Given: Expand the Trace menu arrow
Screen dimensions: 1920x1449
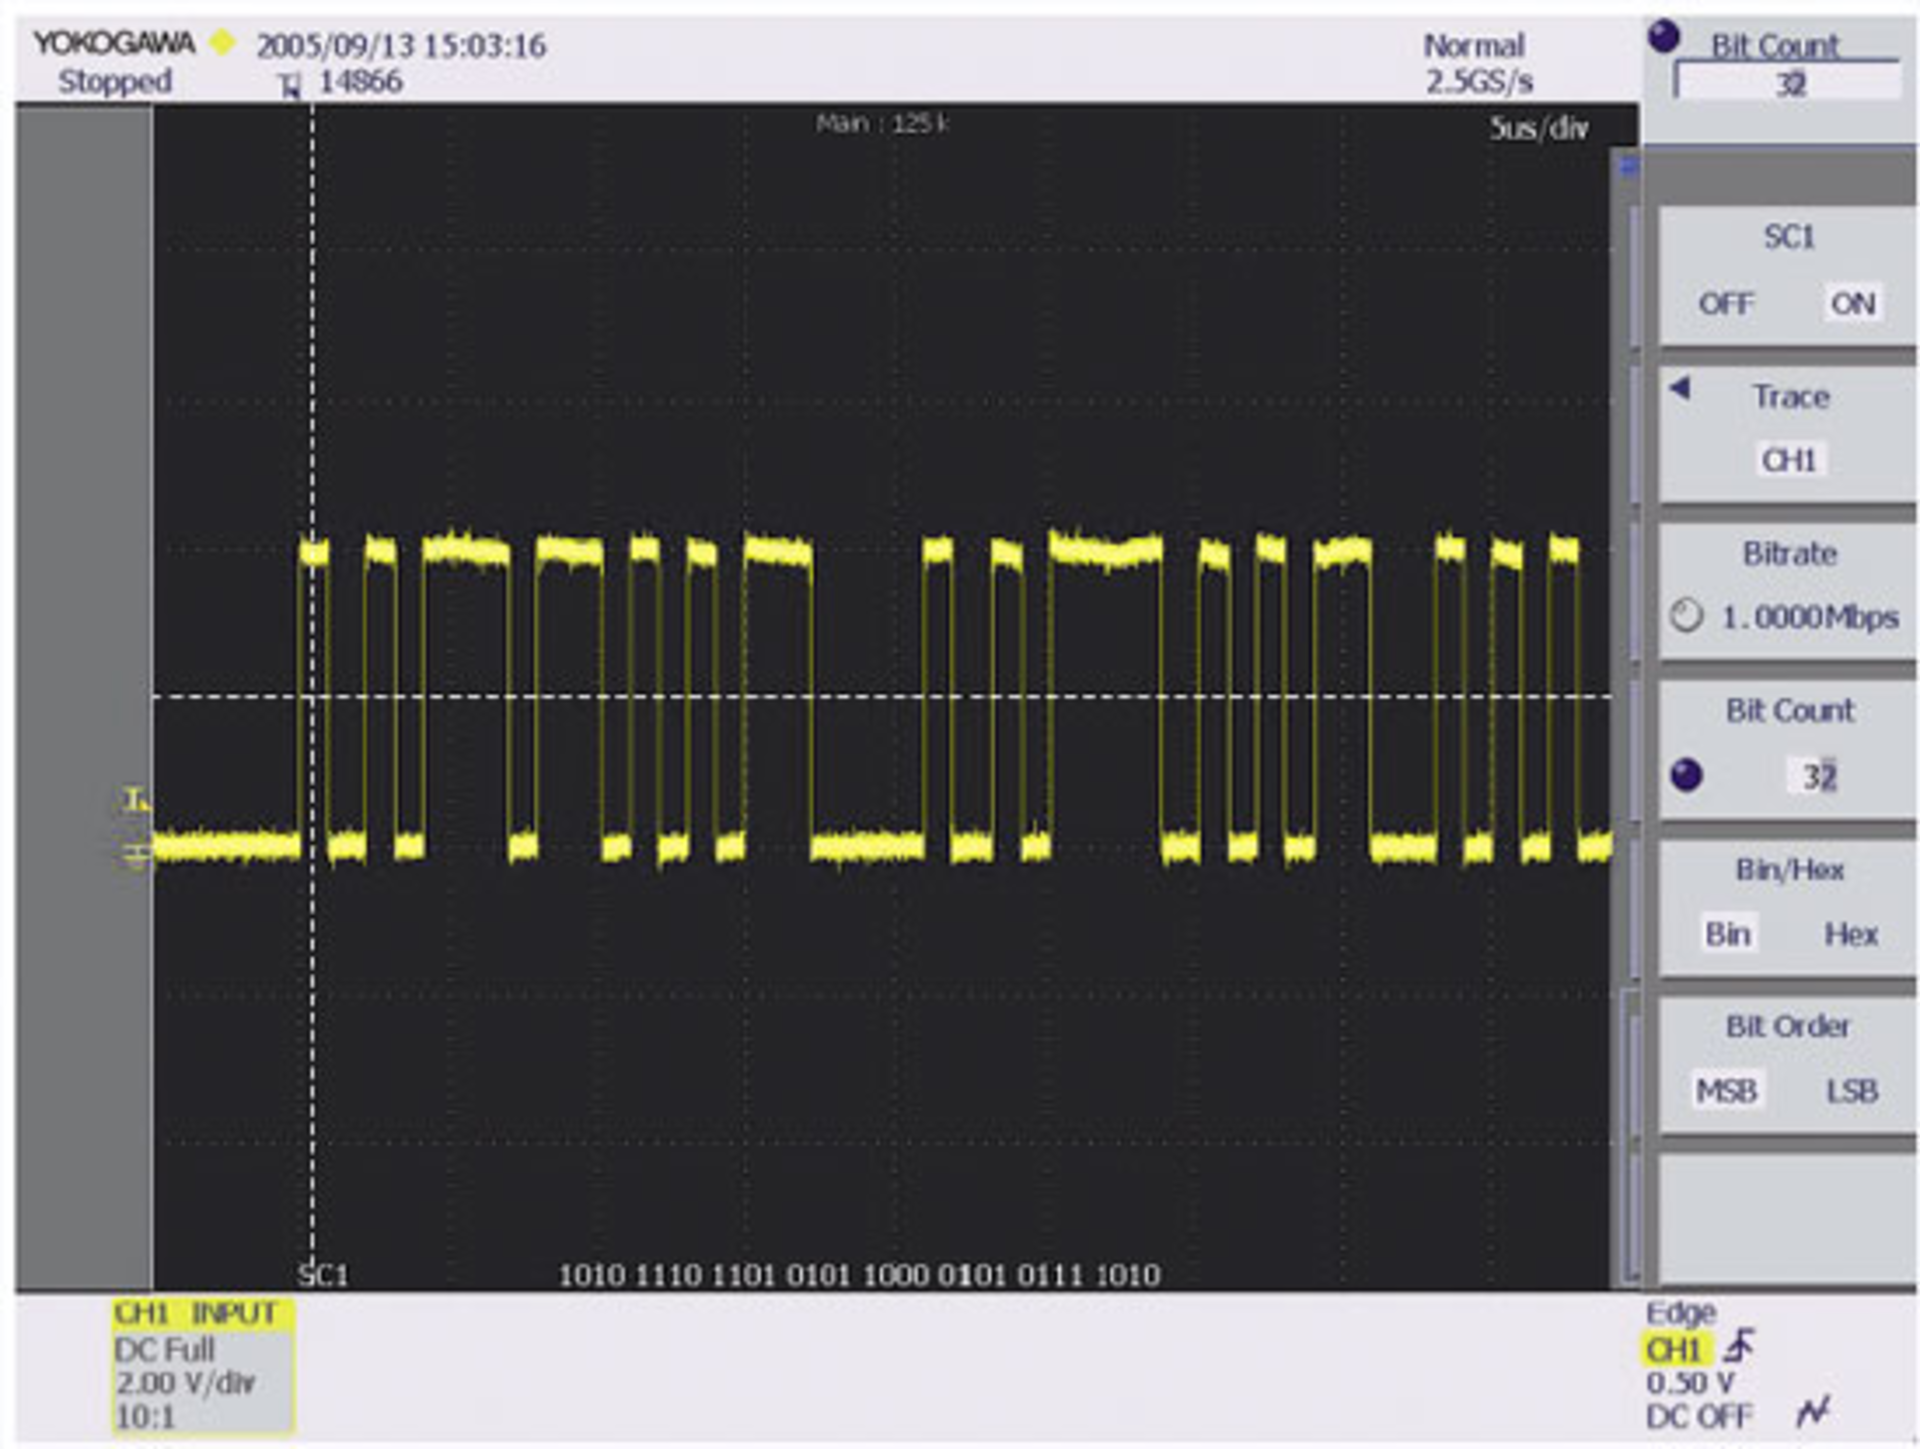Looking at the screenshot, I should coord(1680,388).
